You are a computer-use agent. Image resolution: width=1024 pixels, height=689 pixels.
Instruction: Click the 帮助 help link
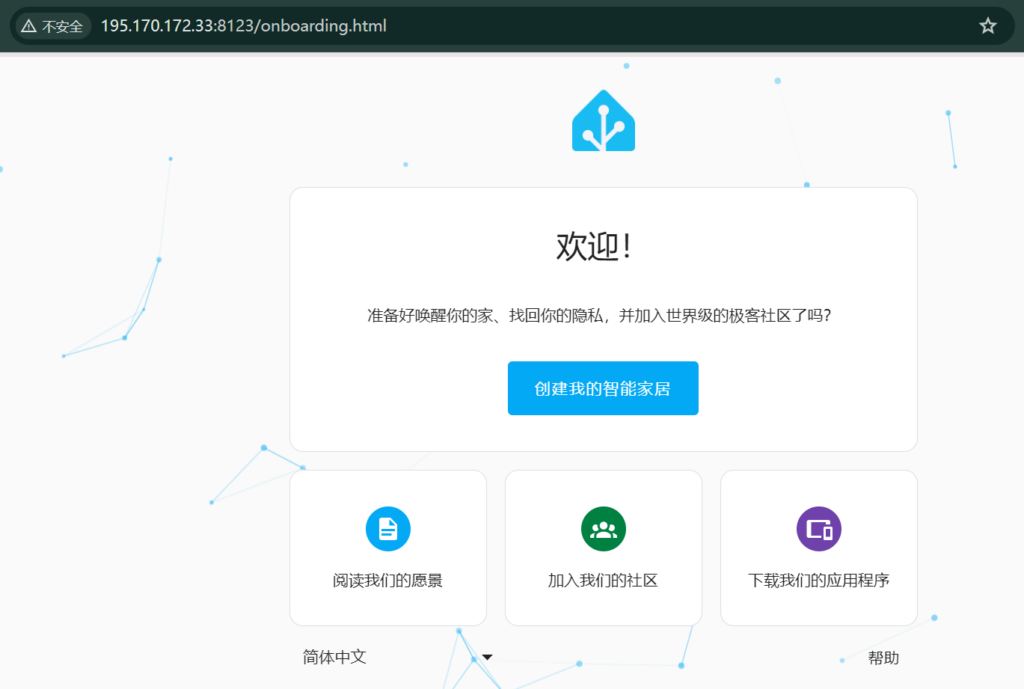[884, 658]
